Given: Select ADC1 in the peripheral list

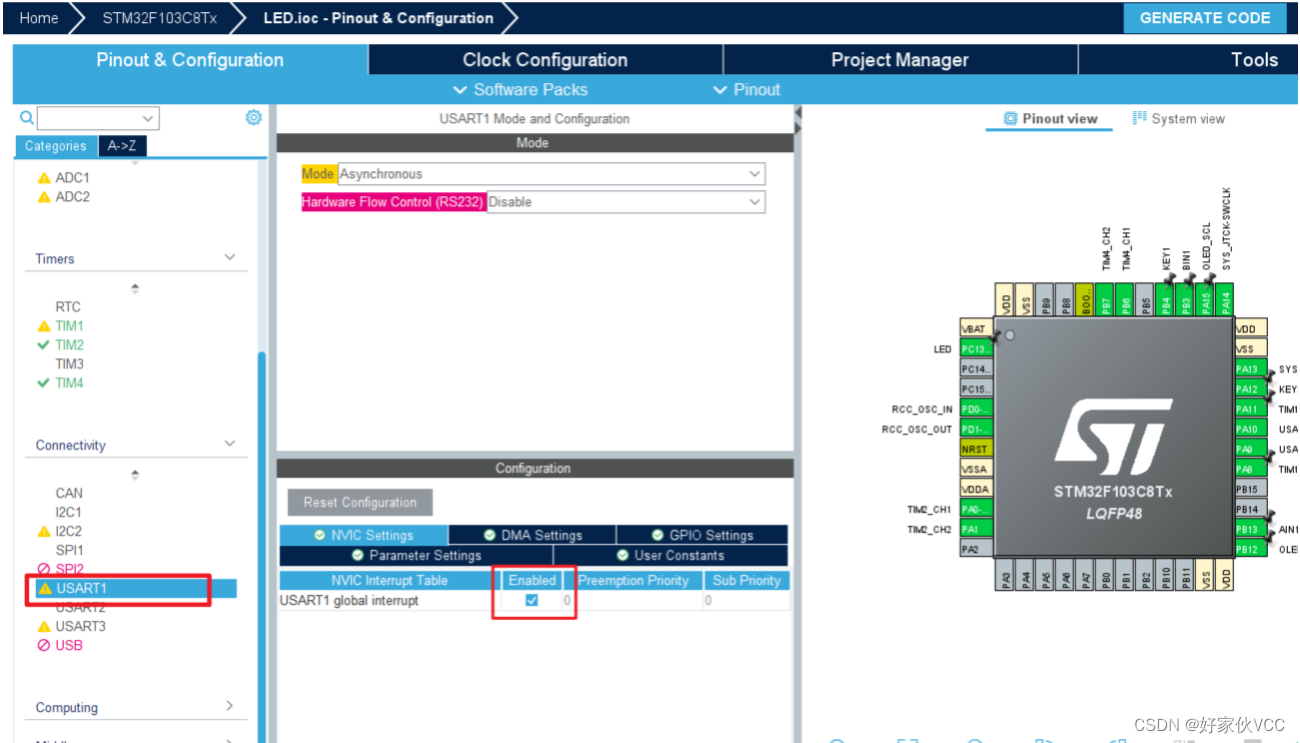Looking at the screenshot, I should (x=72, y=177).
